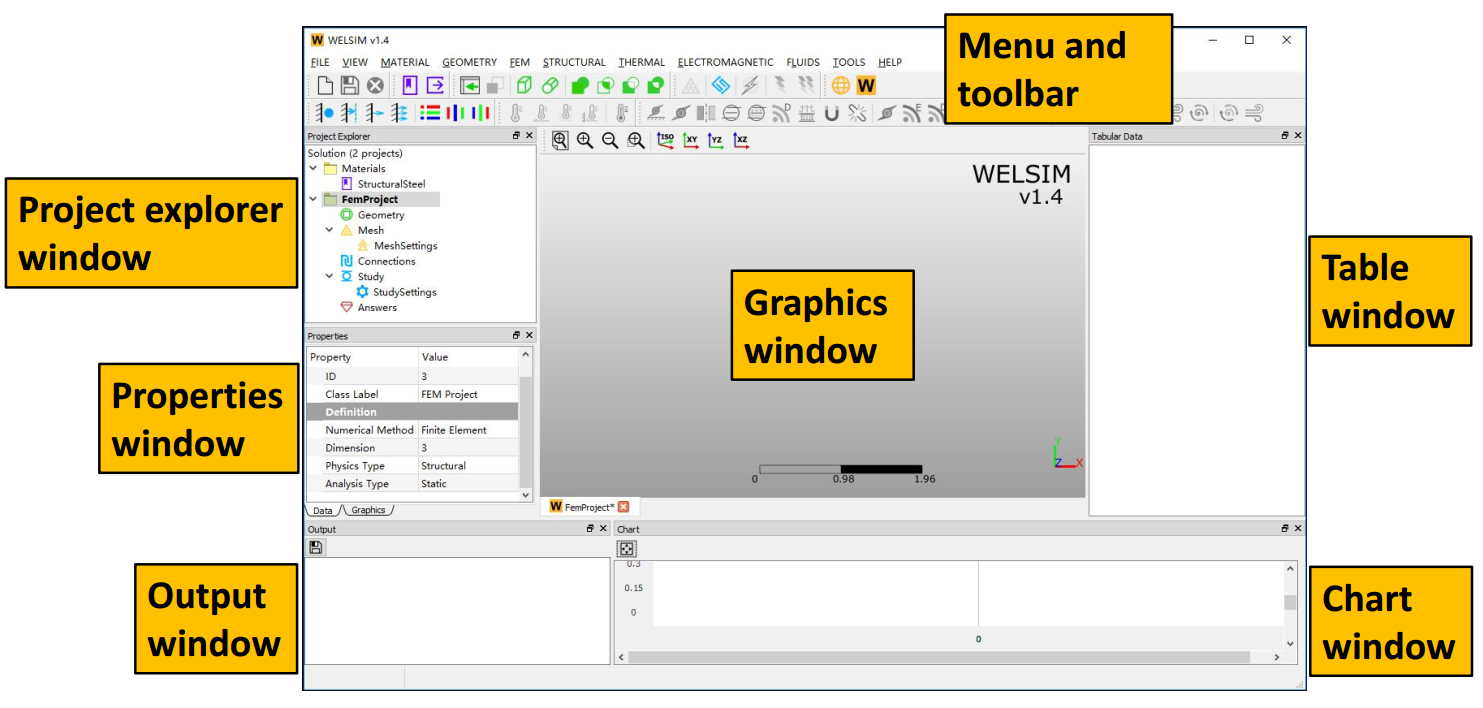Collapse the Materials tree node
Image resolution: width=1483 pixels, height=708 pixels.
coord(314,169)
